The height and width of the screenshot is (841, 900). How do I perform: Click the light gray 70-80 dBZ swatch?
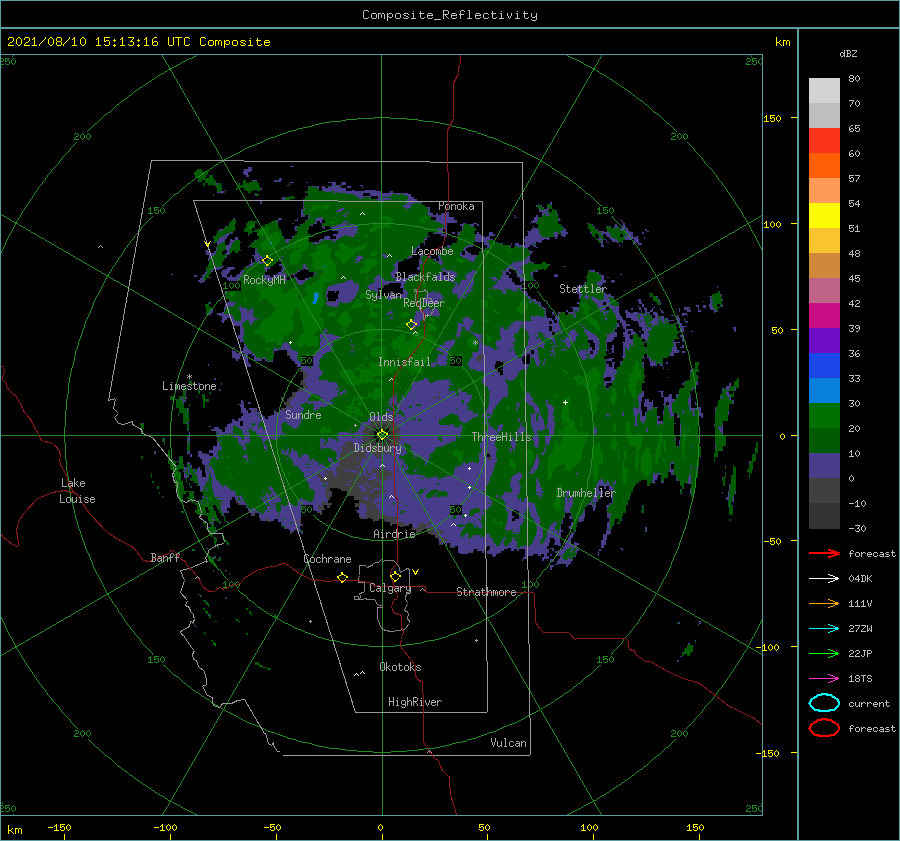point(824,91)
